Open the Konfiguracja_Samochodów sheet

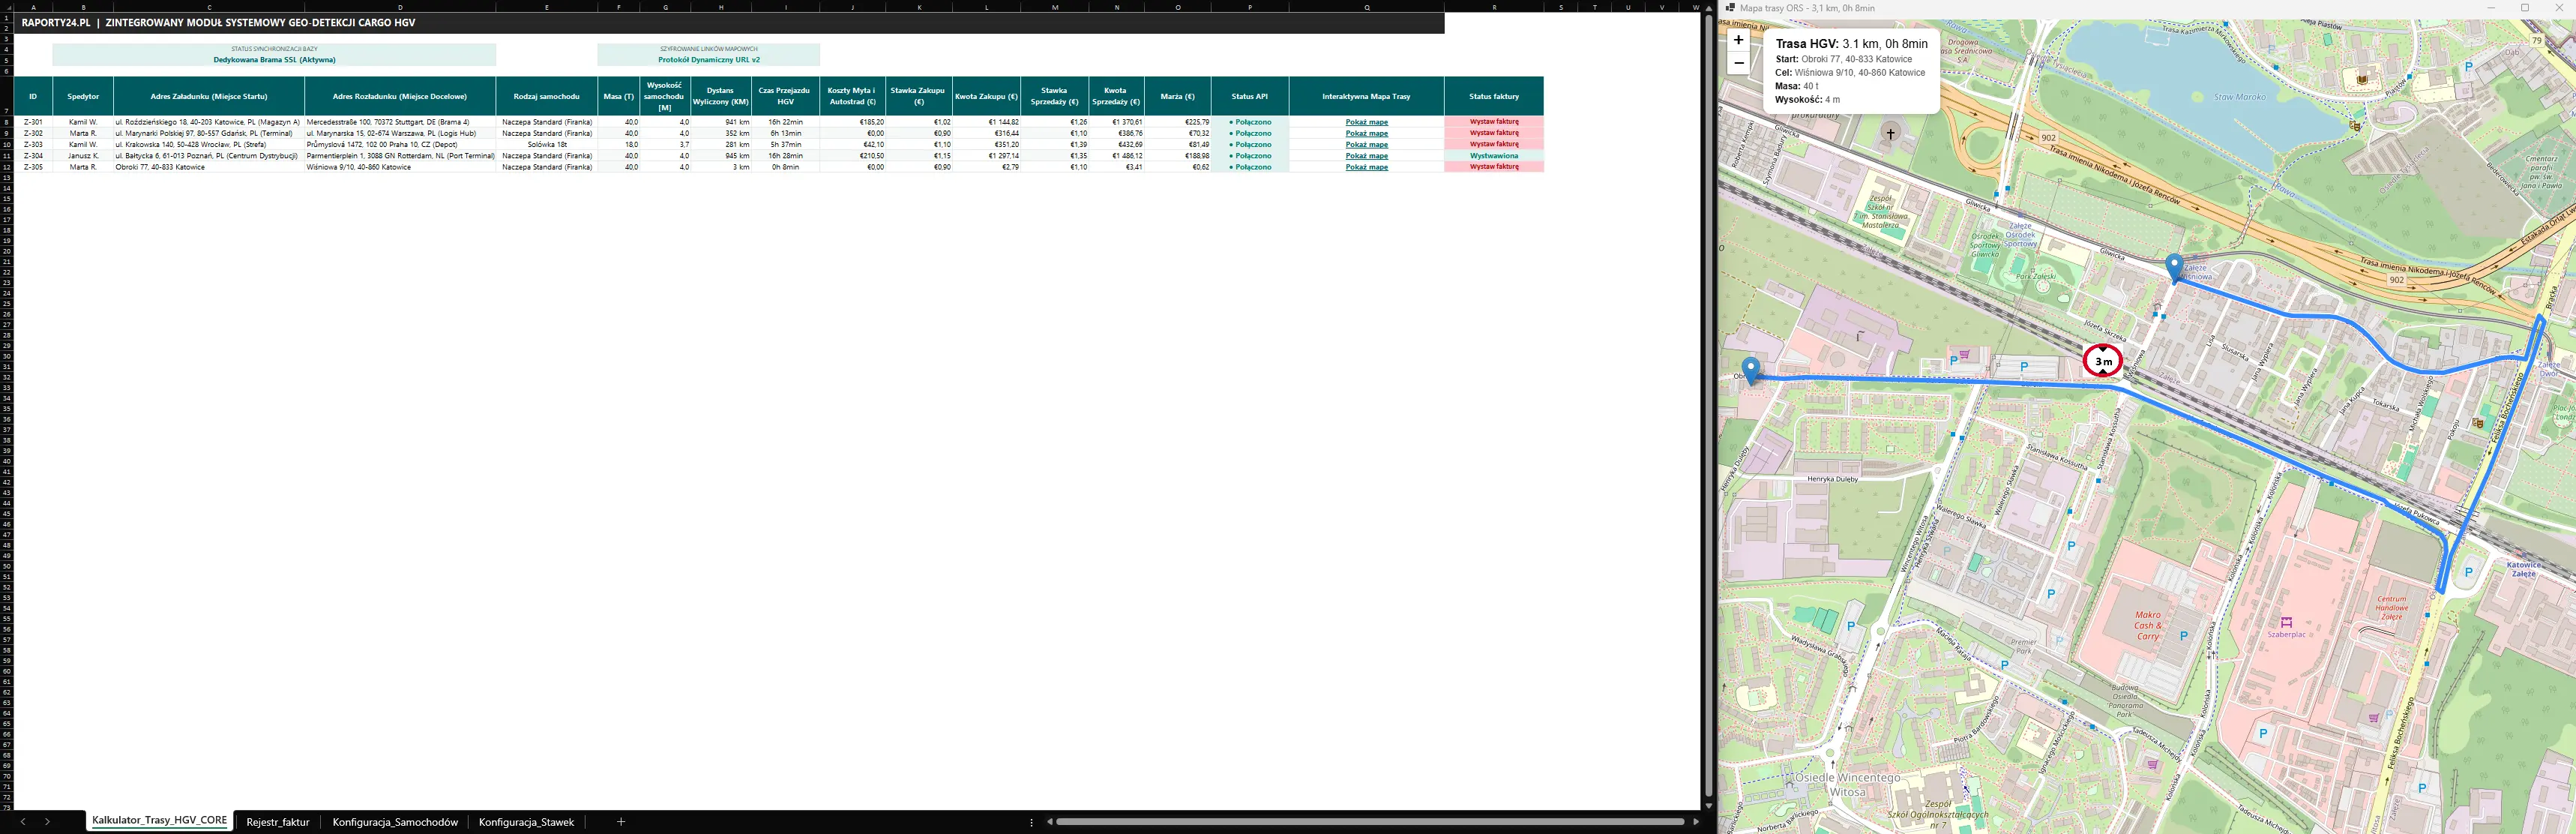coord(395,822)
